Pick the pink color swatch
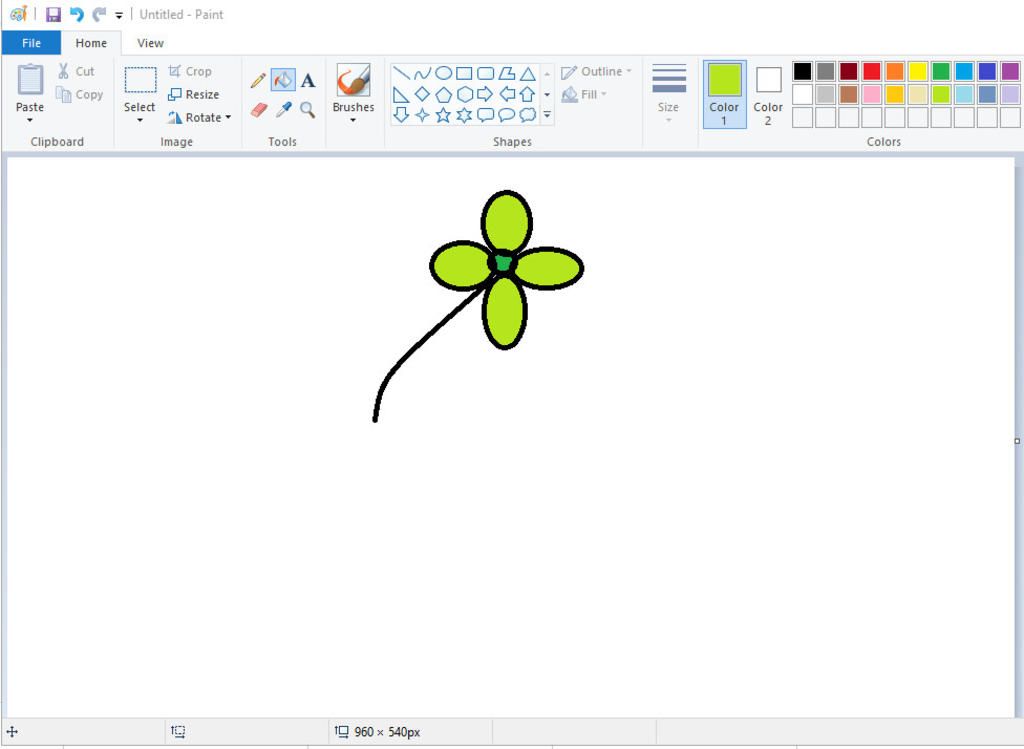1024x749 pixels. point(872,94)
